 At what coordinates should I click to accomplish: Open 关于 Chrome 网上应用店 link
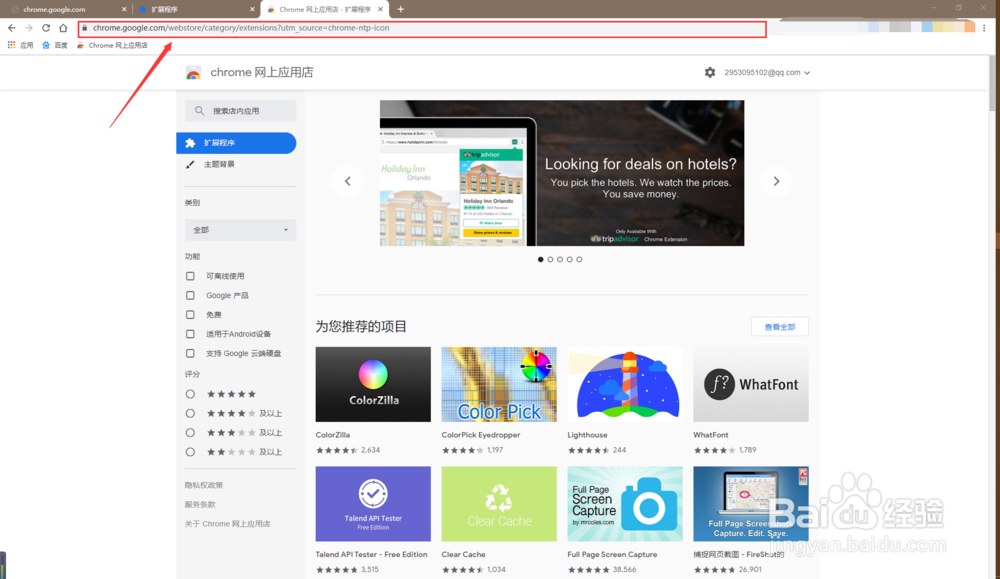pos(228,524)
